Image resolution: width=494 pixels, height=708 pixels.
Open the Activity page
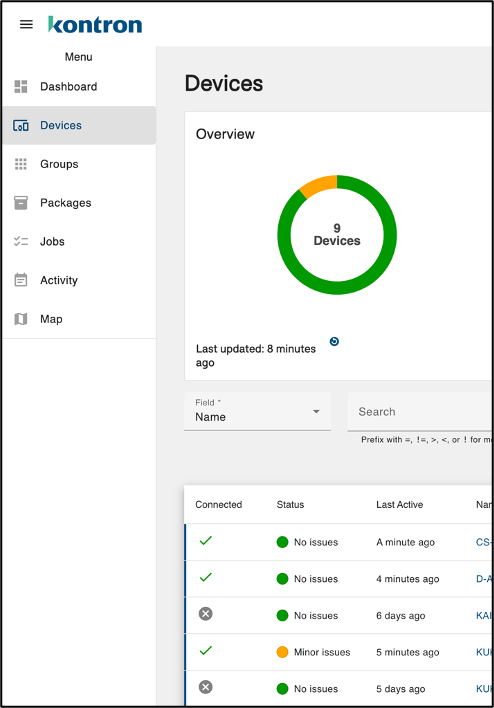pos(79,280)
